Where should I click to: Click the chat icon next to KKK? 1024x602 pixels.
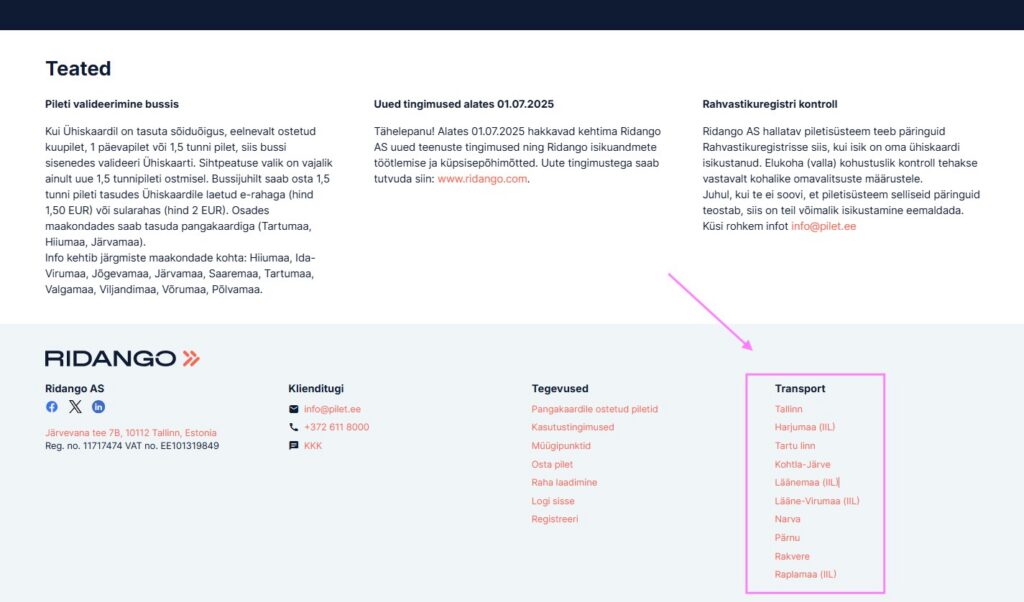point(293,446)
